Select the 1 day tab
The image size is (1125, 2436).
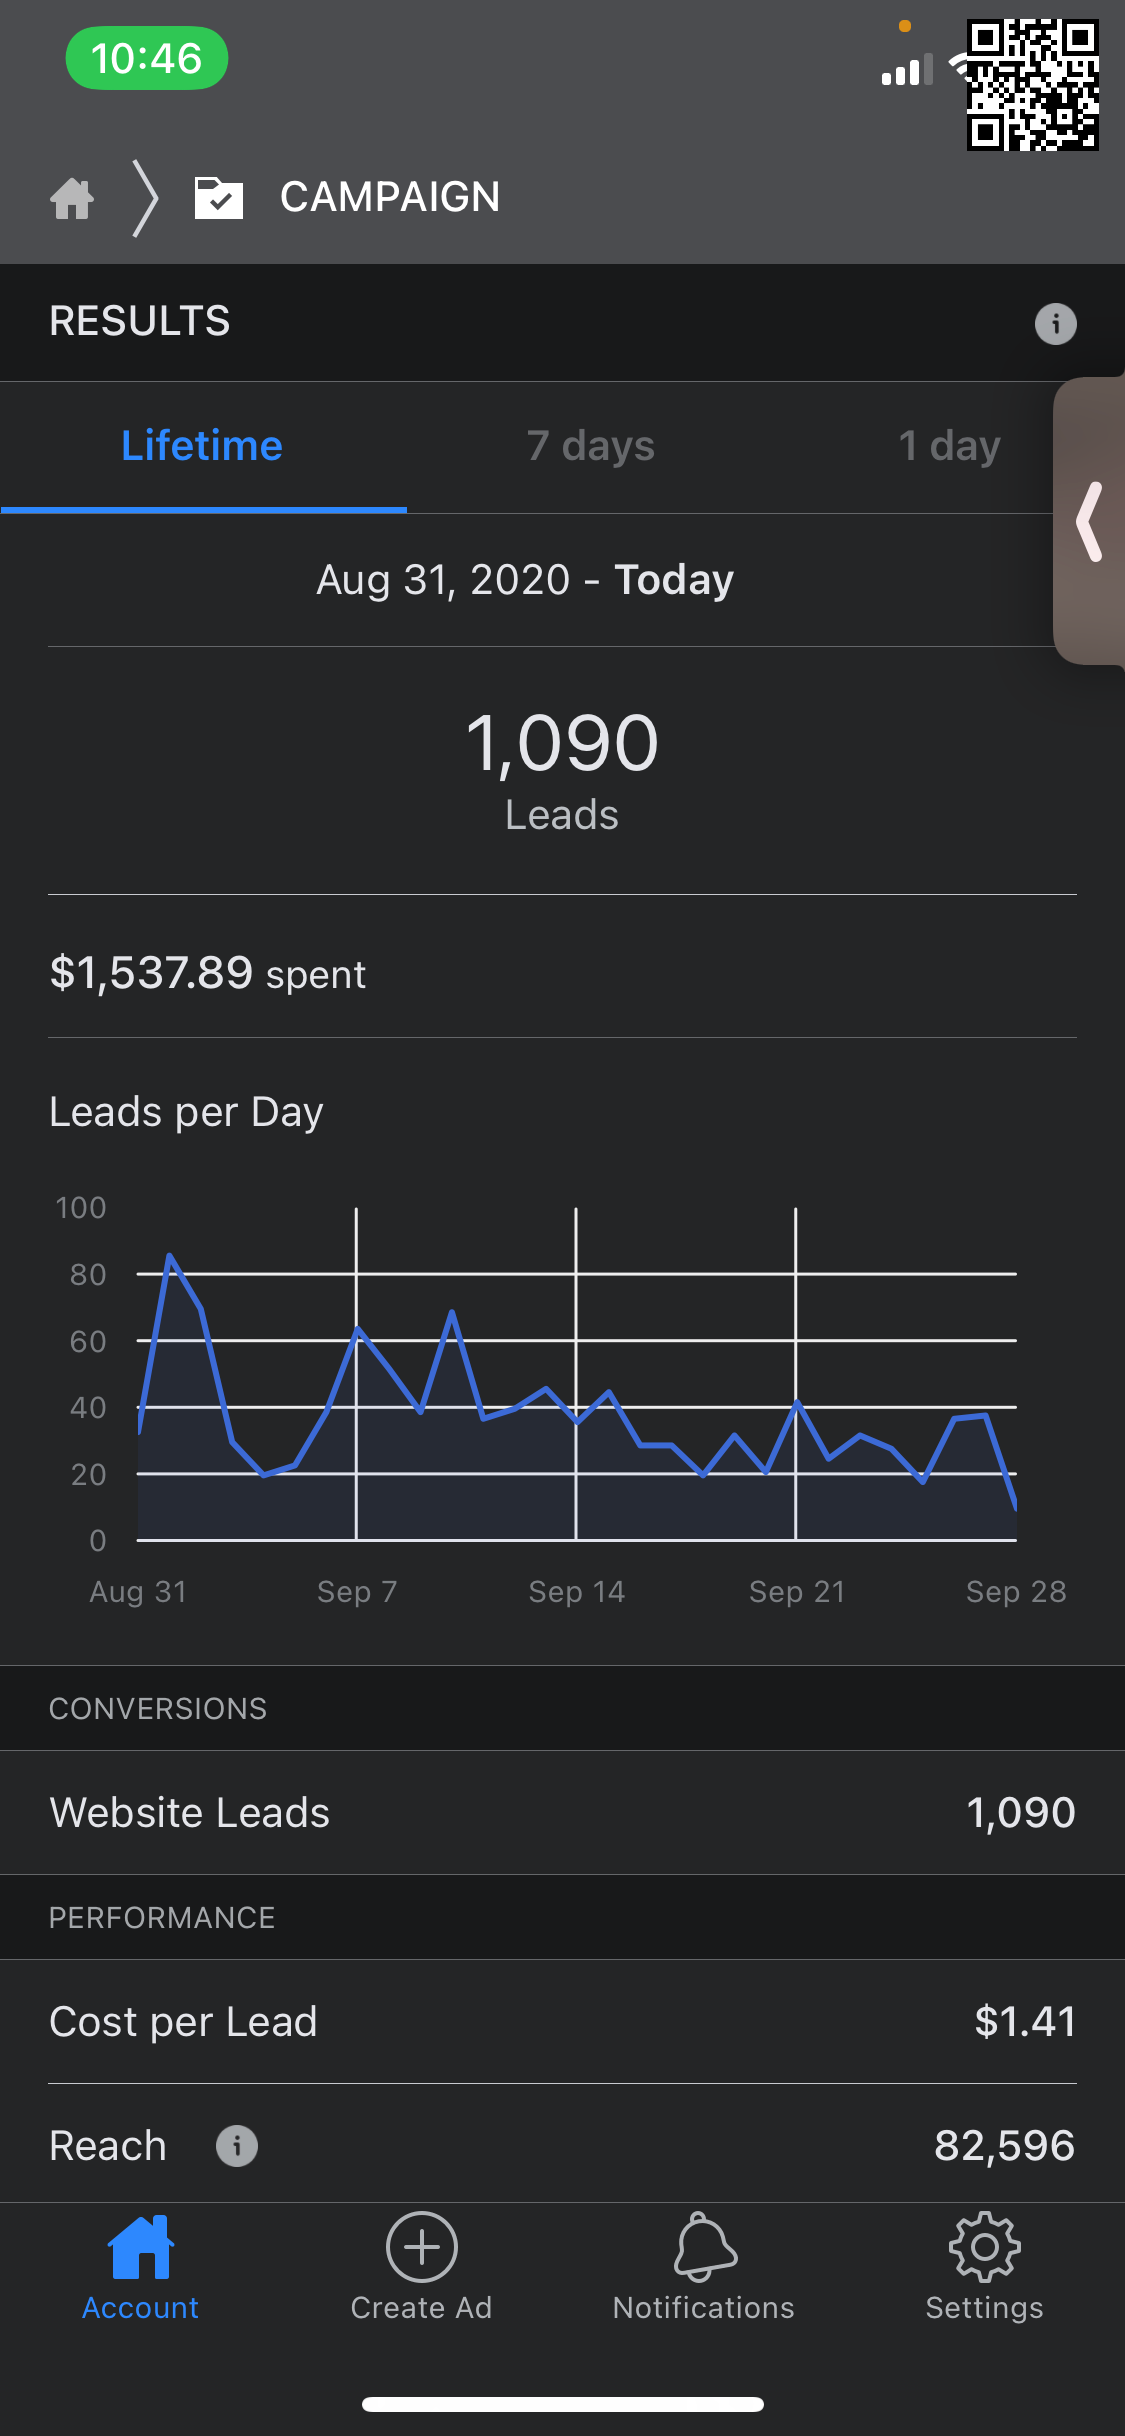949,446
